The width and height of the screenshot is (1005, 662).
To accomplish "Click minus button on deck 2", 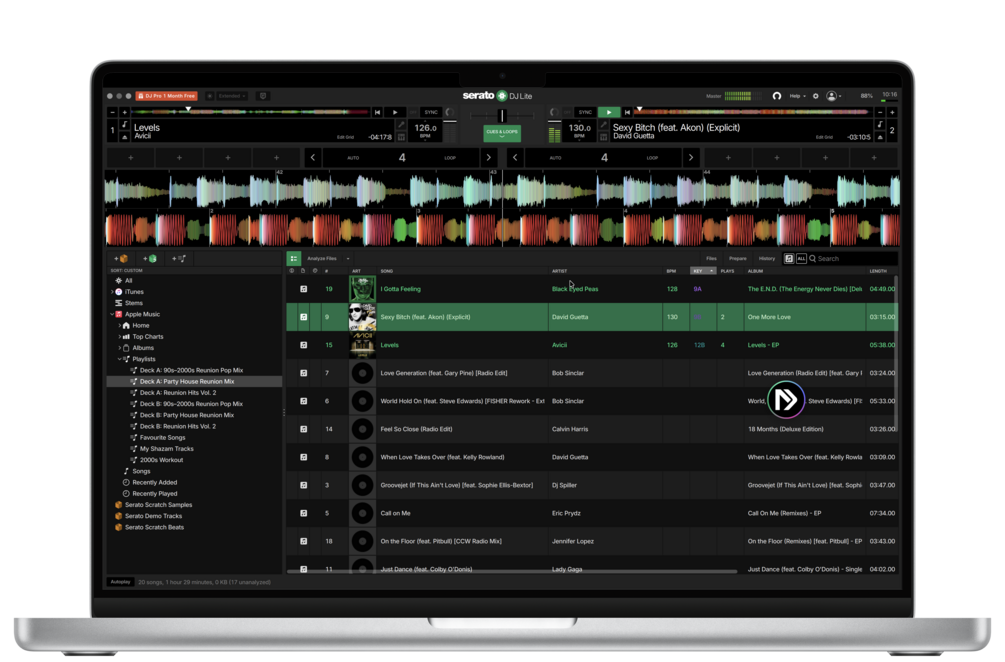I will click(880, 112).
